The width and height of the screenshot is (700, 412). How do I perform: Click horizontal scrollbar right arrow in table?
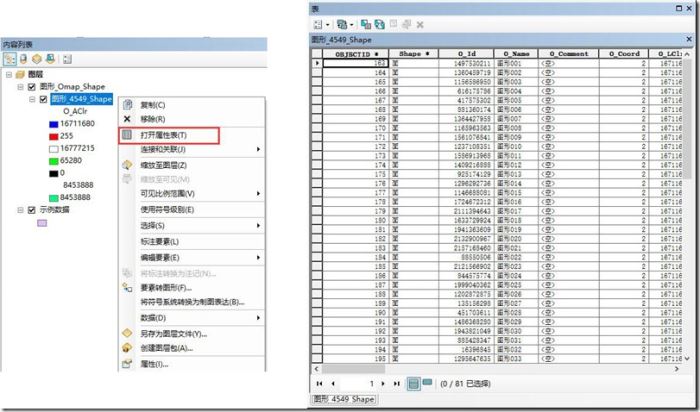(x=677, y=369)
